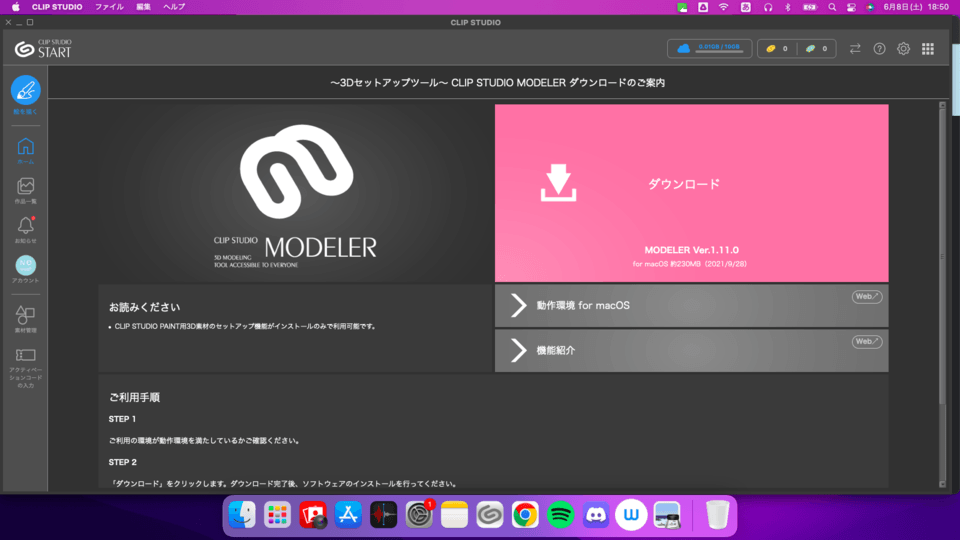The height and width of the screenshot is (540, 960).
Task: Open System Preferences in Dock
Action: [419, 514]
